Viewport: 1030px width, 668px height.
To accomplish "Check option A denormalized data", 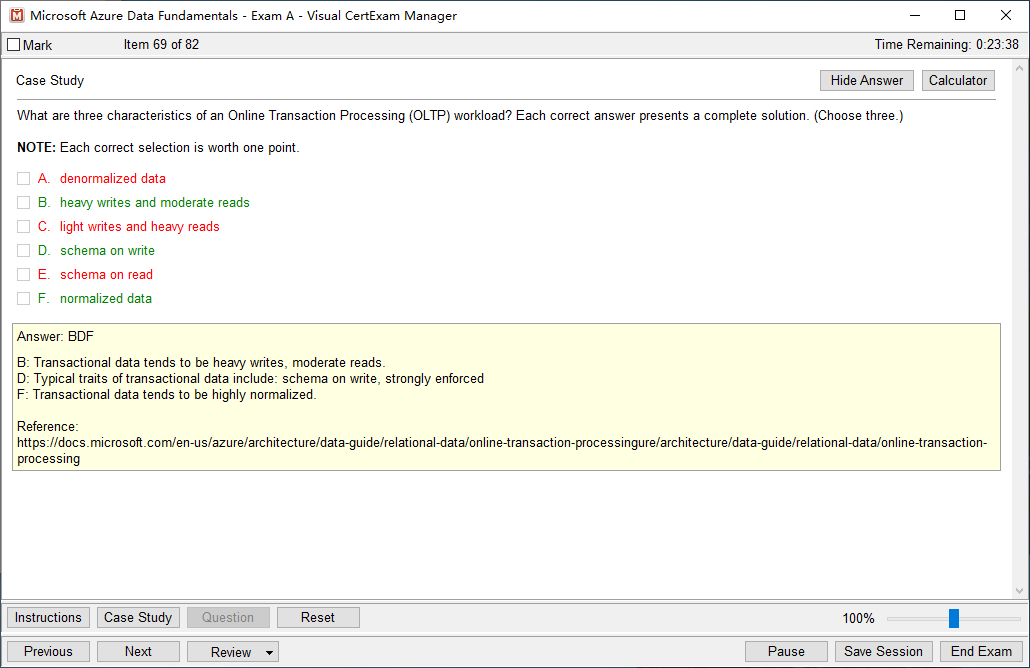I will [24, 179].
